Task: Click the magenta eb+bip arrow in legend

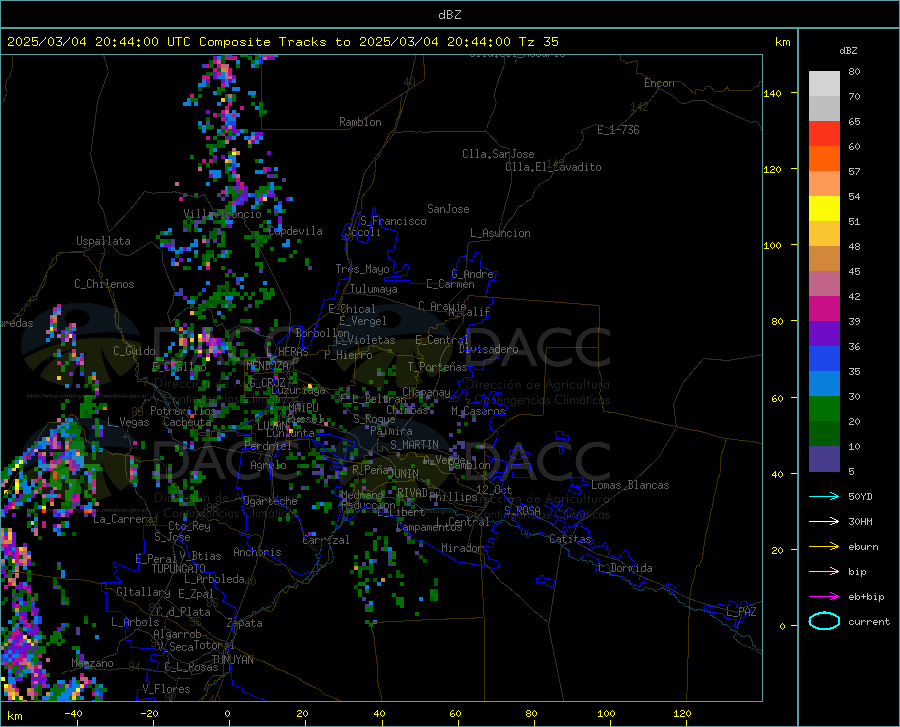Action: 824,597
